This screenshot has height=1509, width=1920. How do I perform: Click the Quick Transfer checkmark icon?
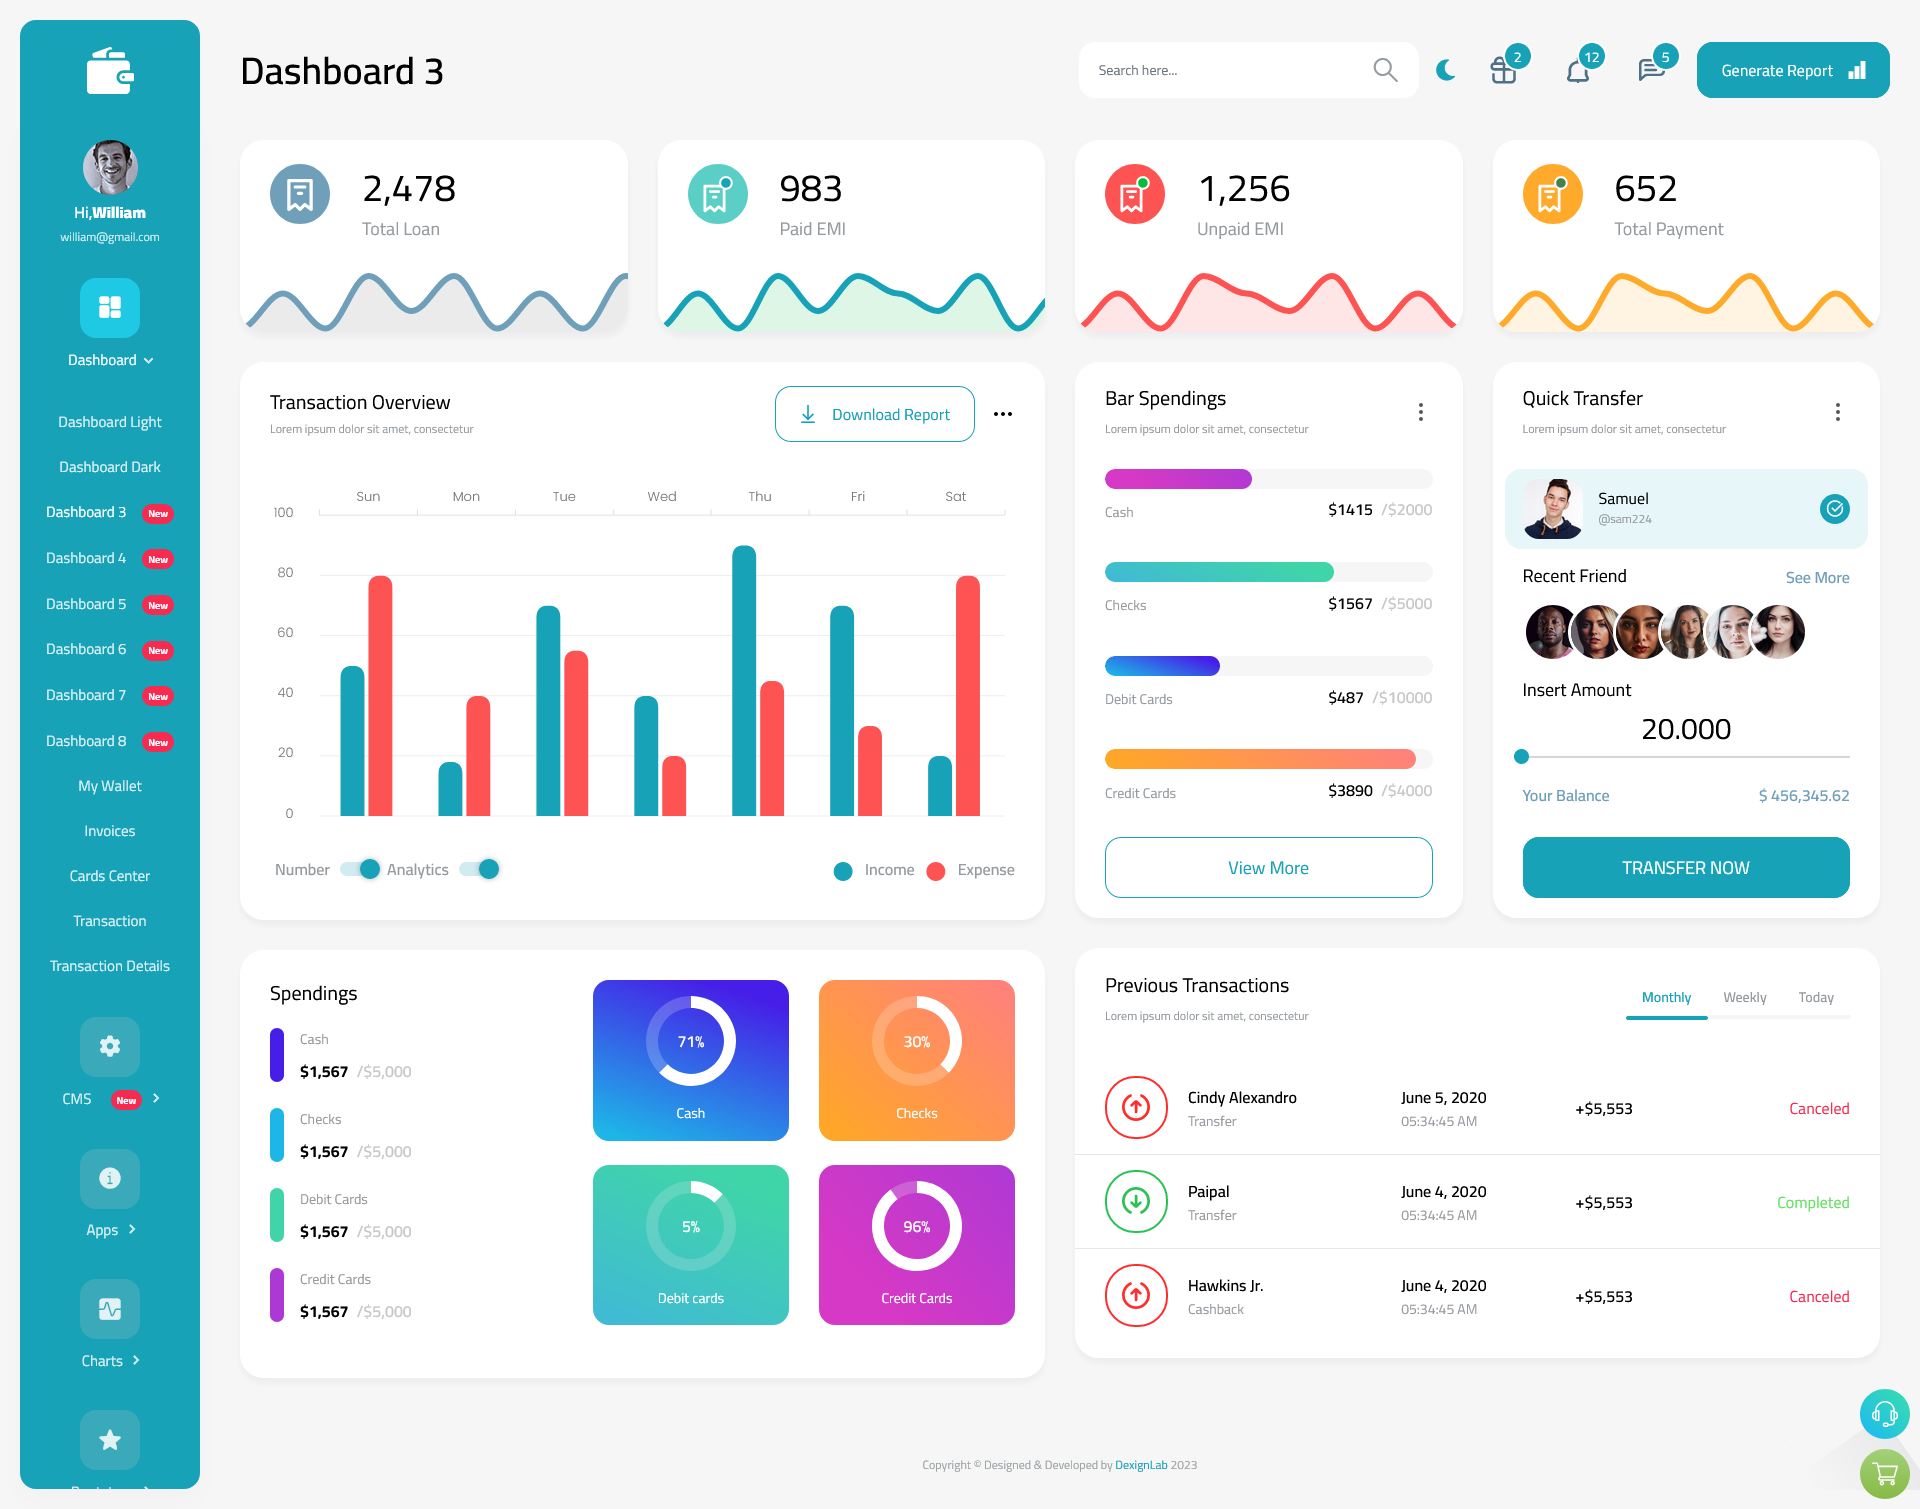1836,507
